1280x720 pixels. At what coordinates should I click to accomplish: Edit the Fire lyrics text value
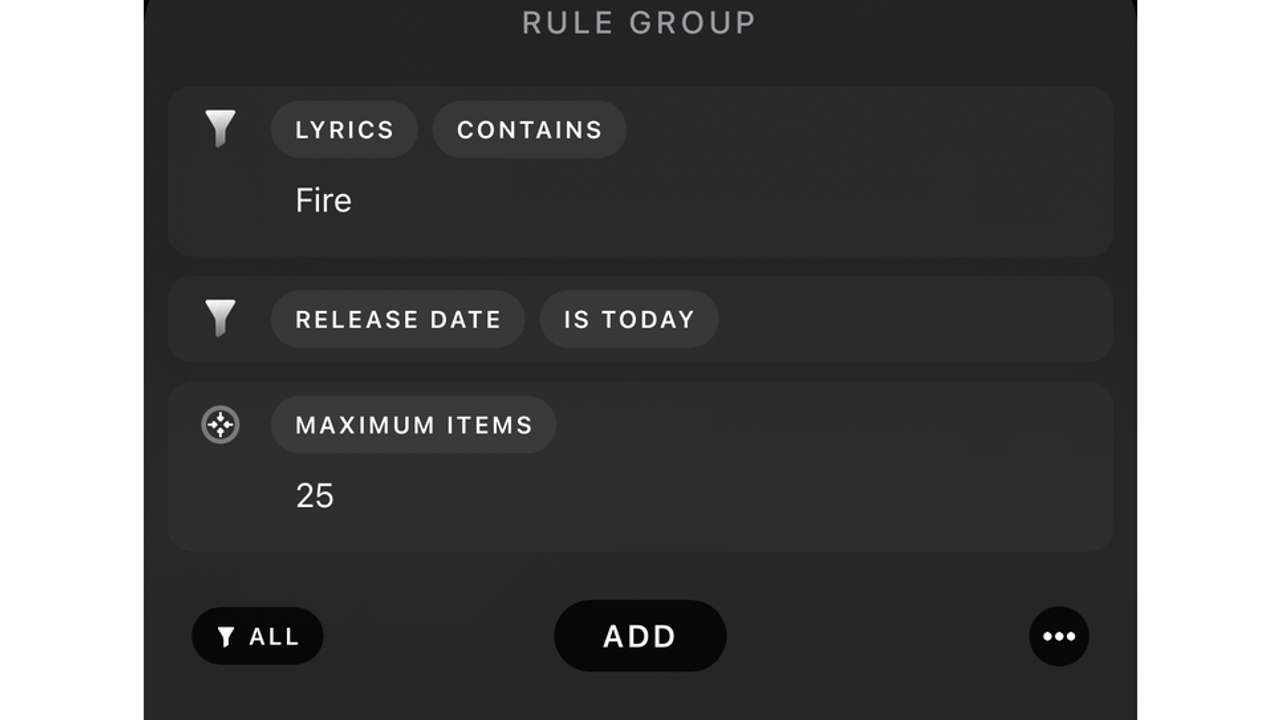(x=323, y=200)
